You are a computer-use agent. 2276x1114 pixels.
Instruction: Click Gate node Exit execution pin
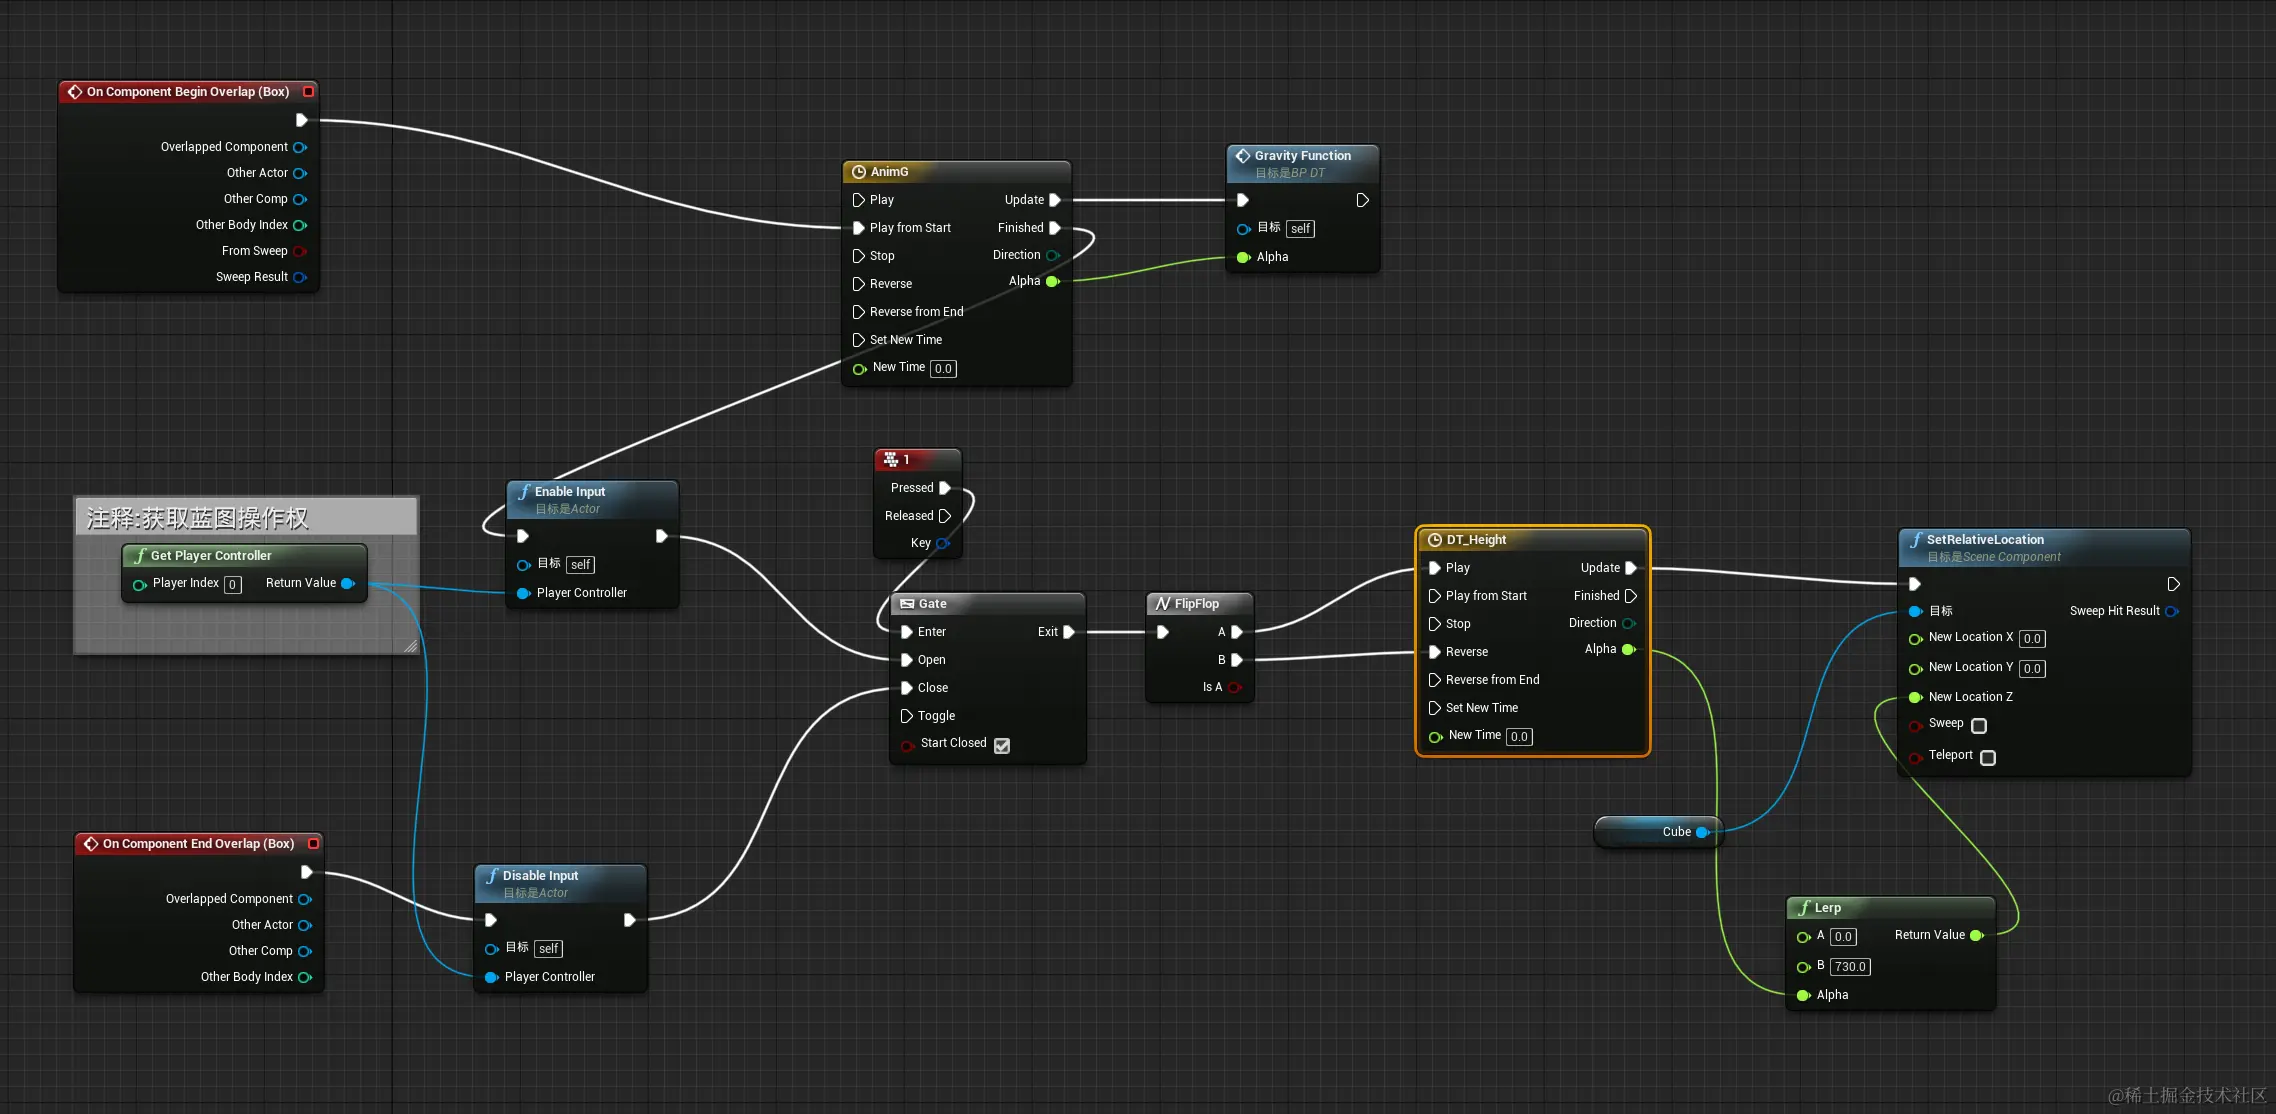click(1069, 632)
